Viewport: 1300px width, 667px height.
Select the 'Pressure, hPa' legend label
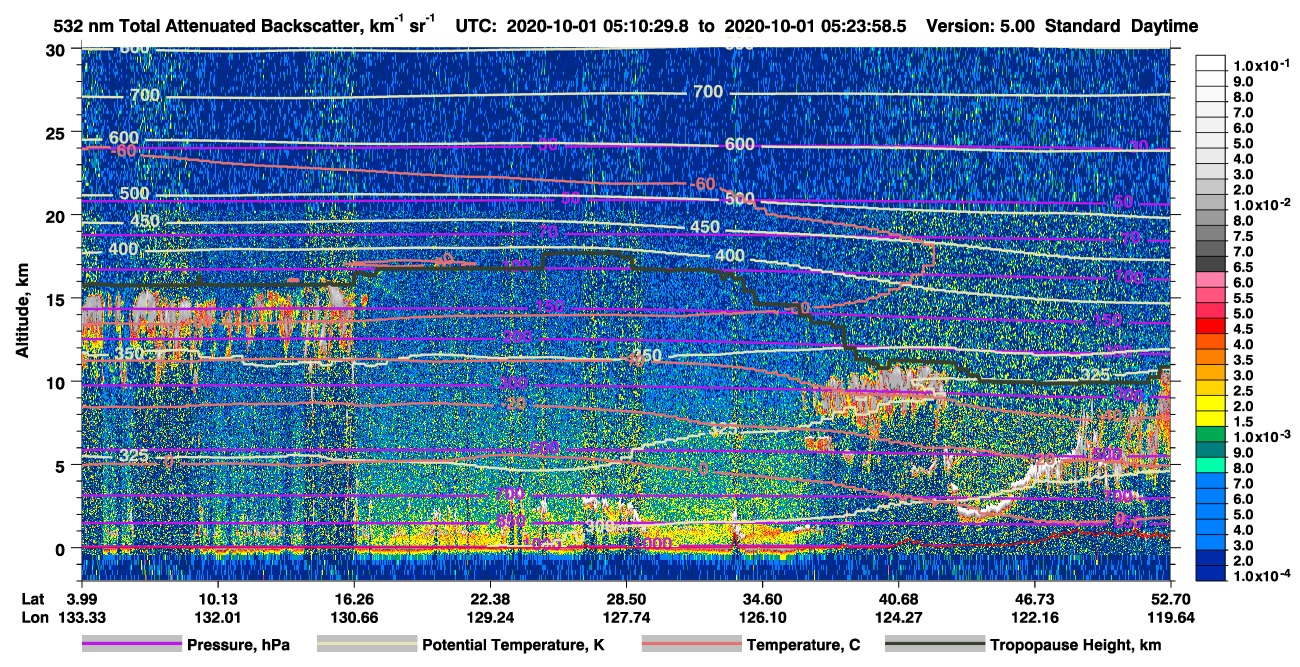pyautogui.click(x=238, y=645)
